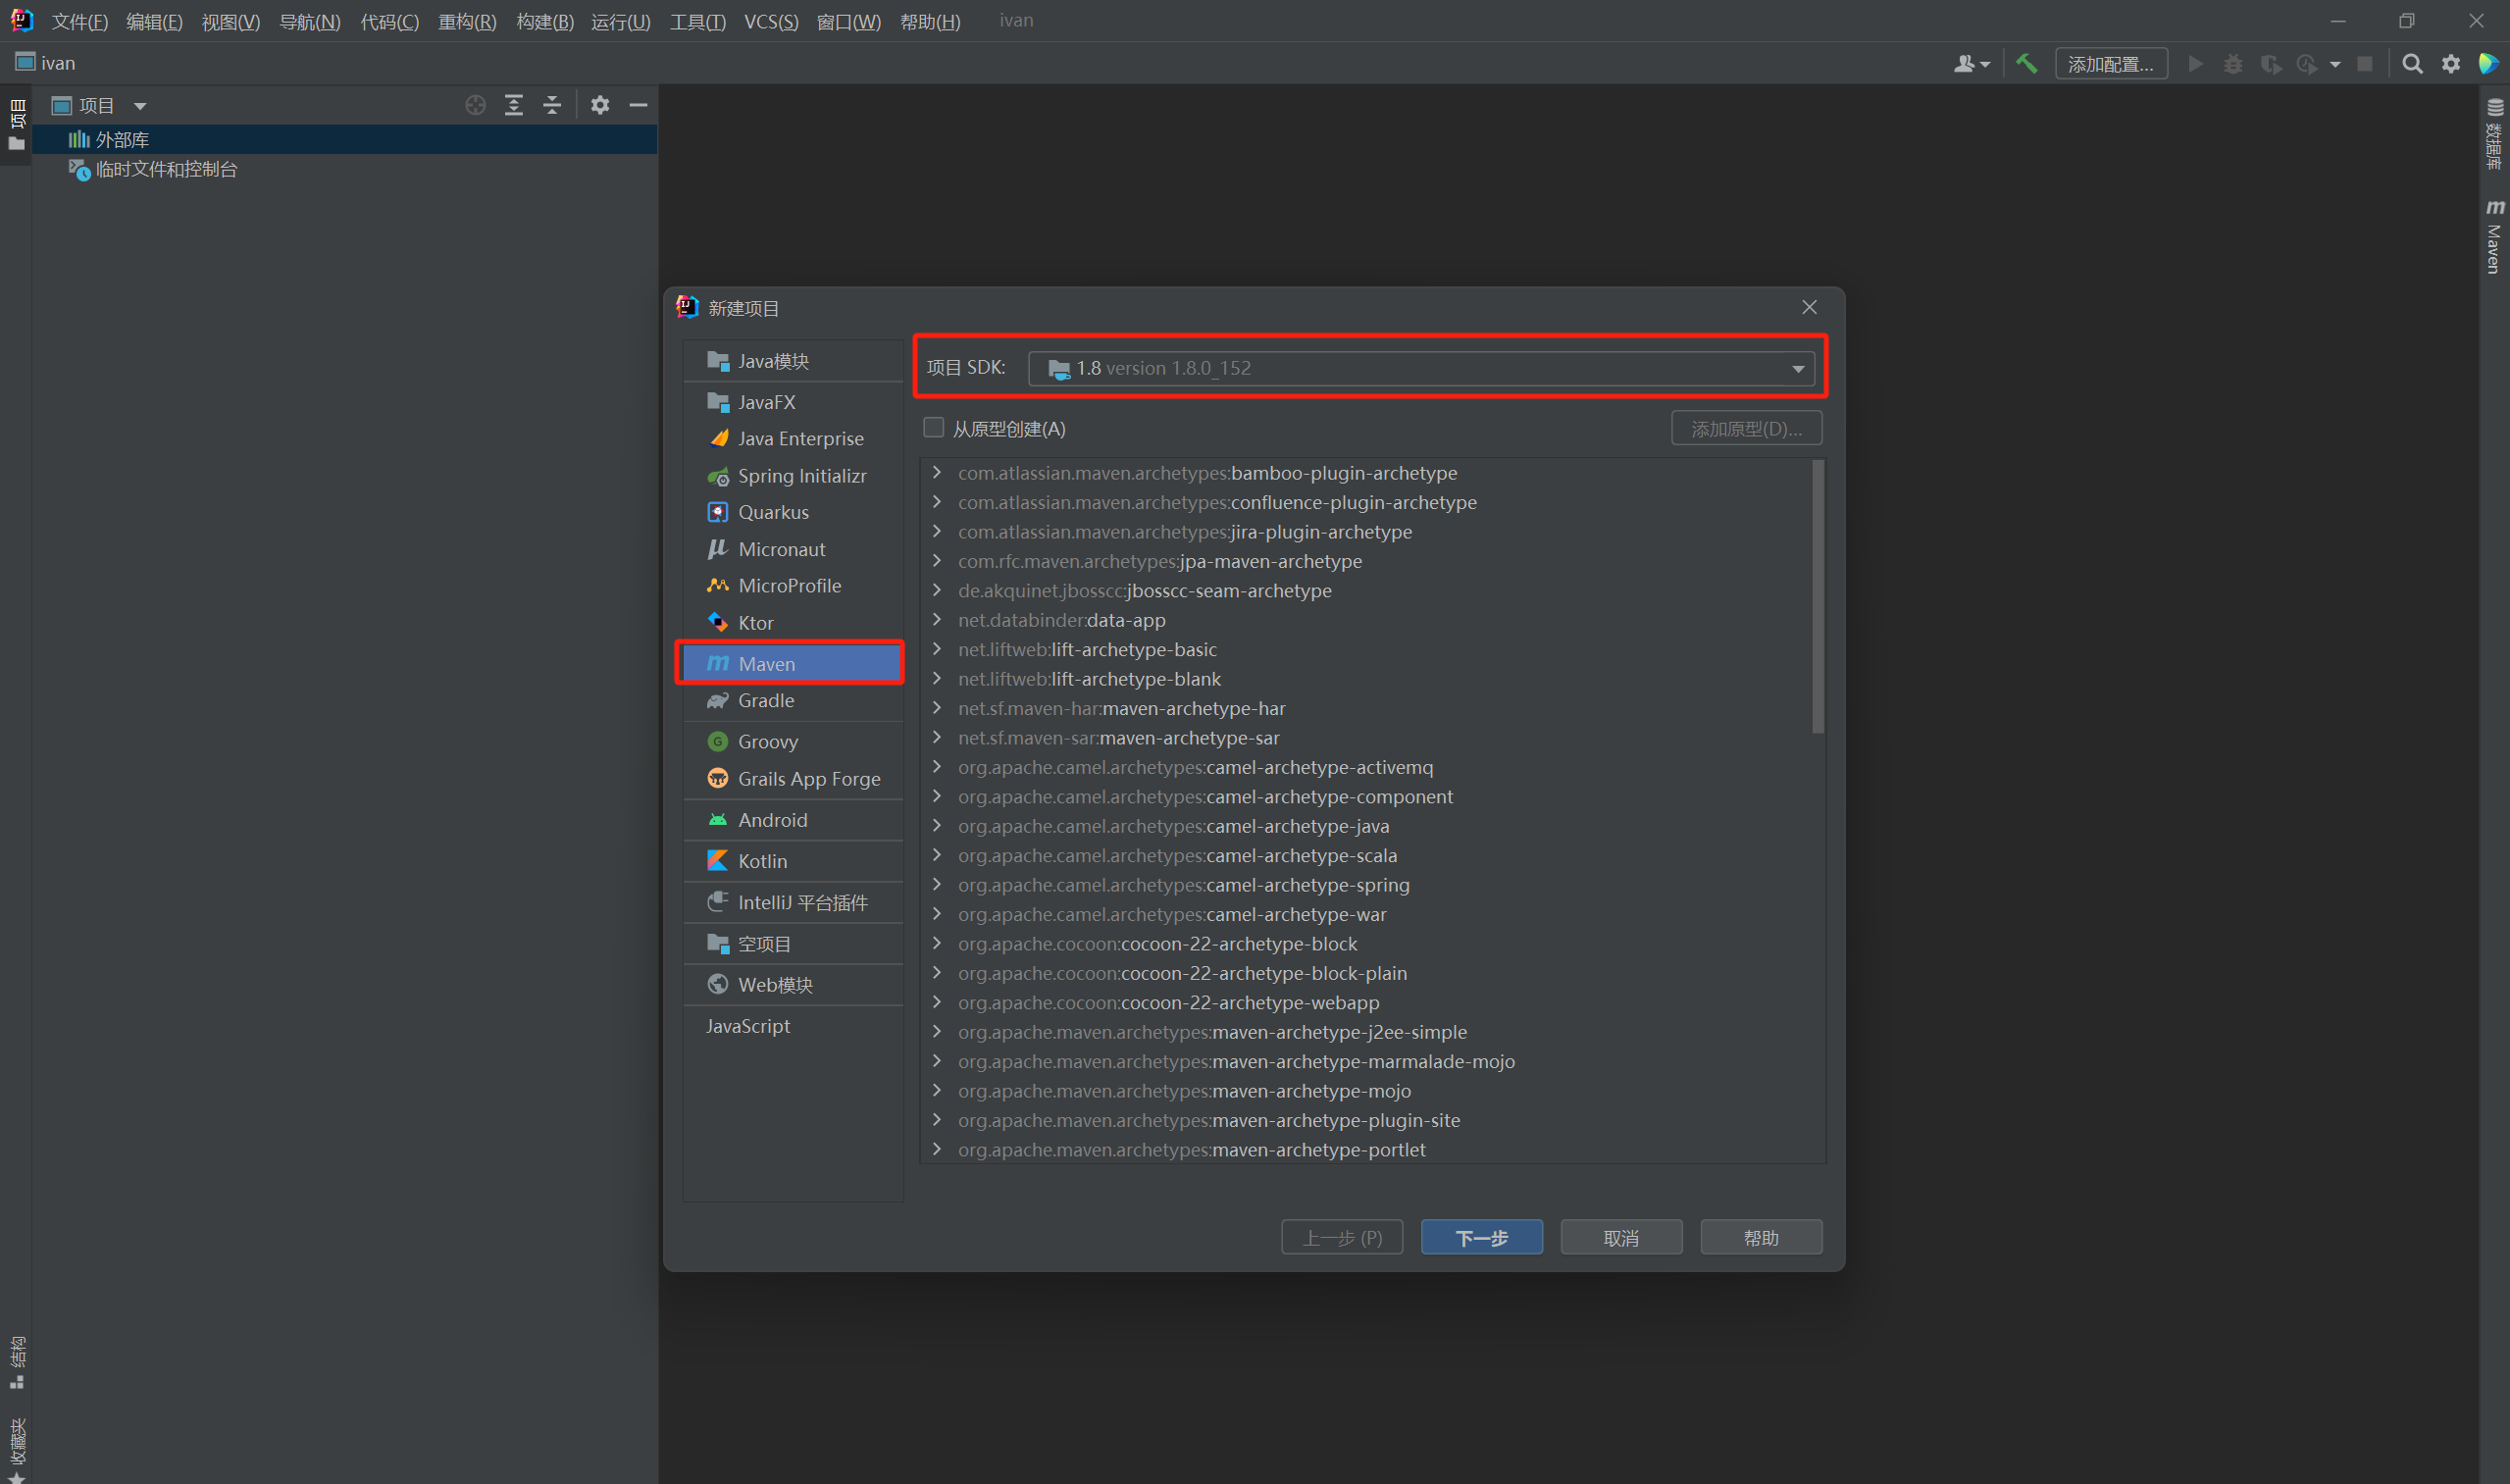Open run options dropdown arrow in toolbar

tap(2335, 64)
